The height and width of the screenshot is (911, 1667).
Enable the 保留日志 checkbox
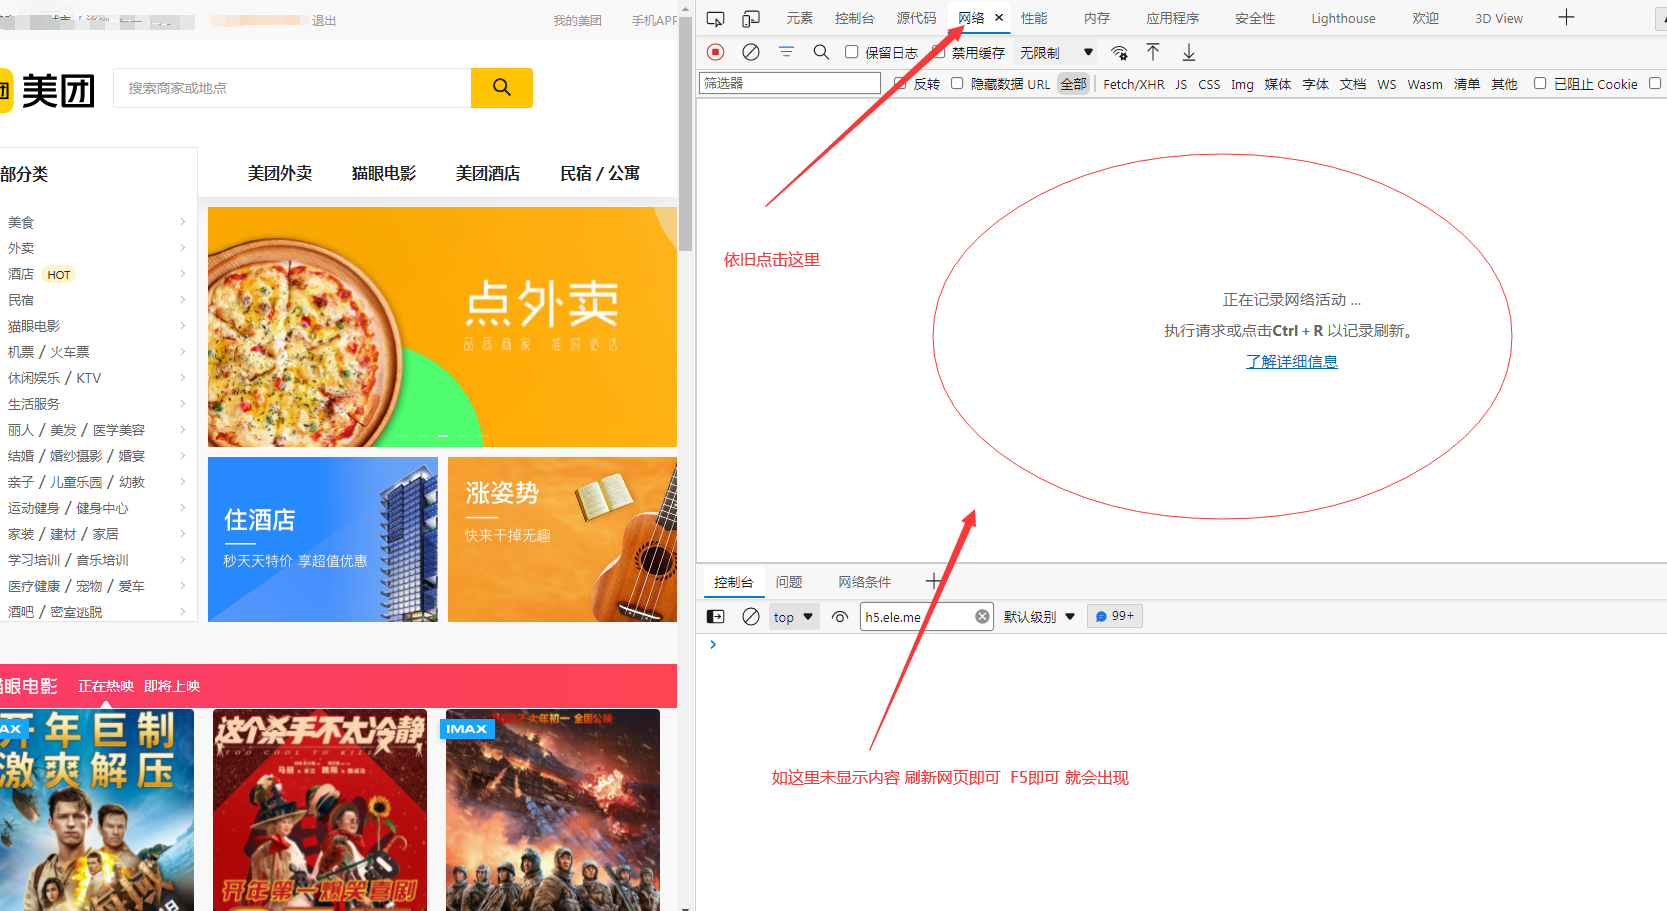(x=852, y=52)
